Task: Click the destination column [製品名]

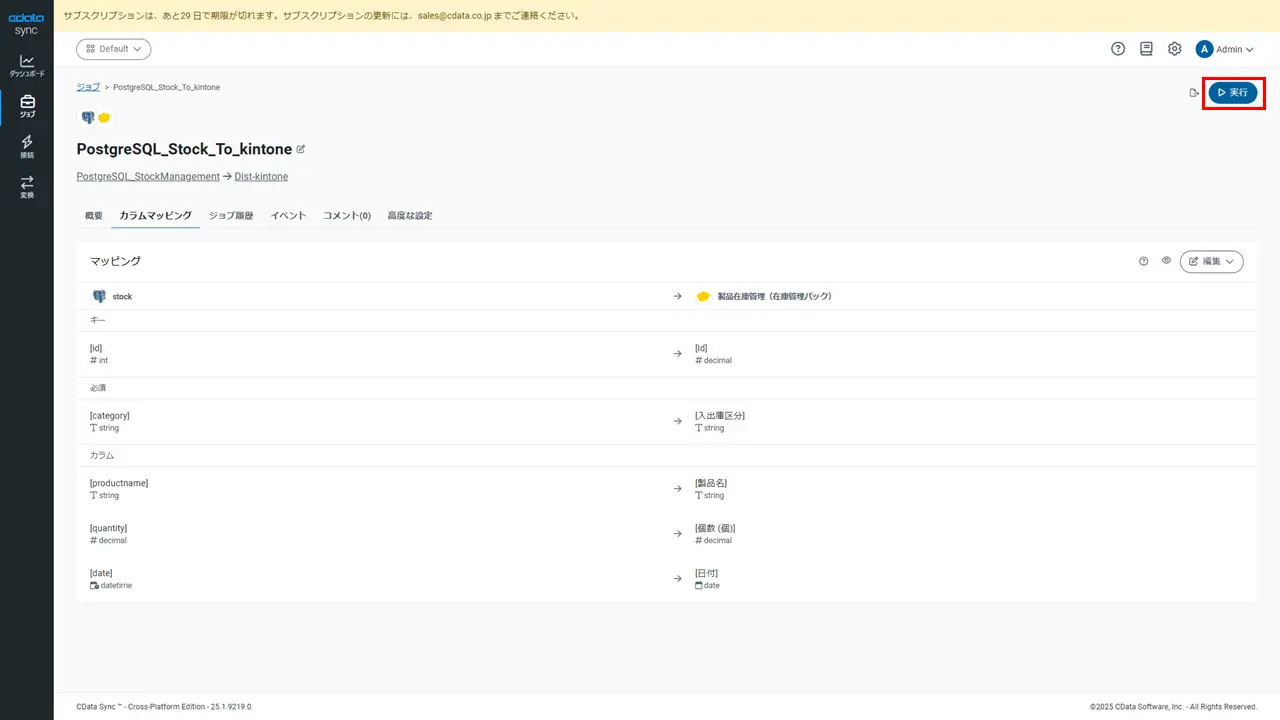Action: click(x=711, y=483)
